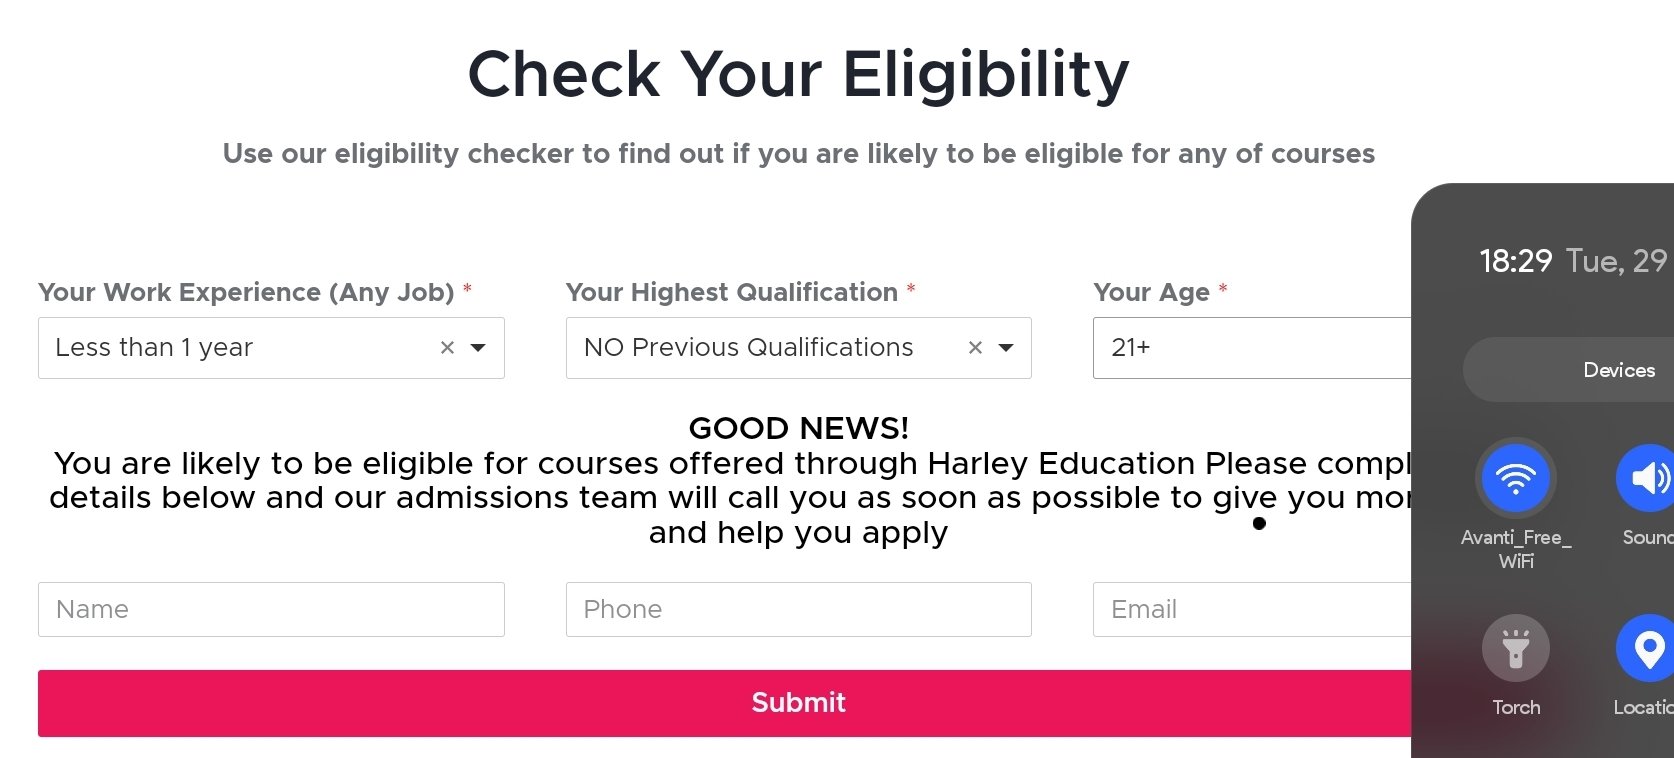1674x758 pixels.
Task: Toggle the Sound quick setting icon
Action: 1647,478
